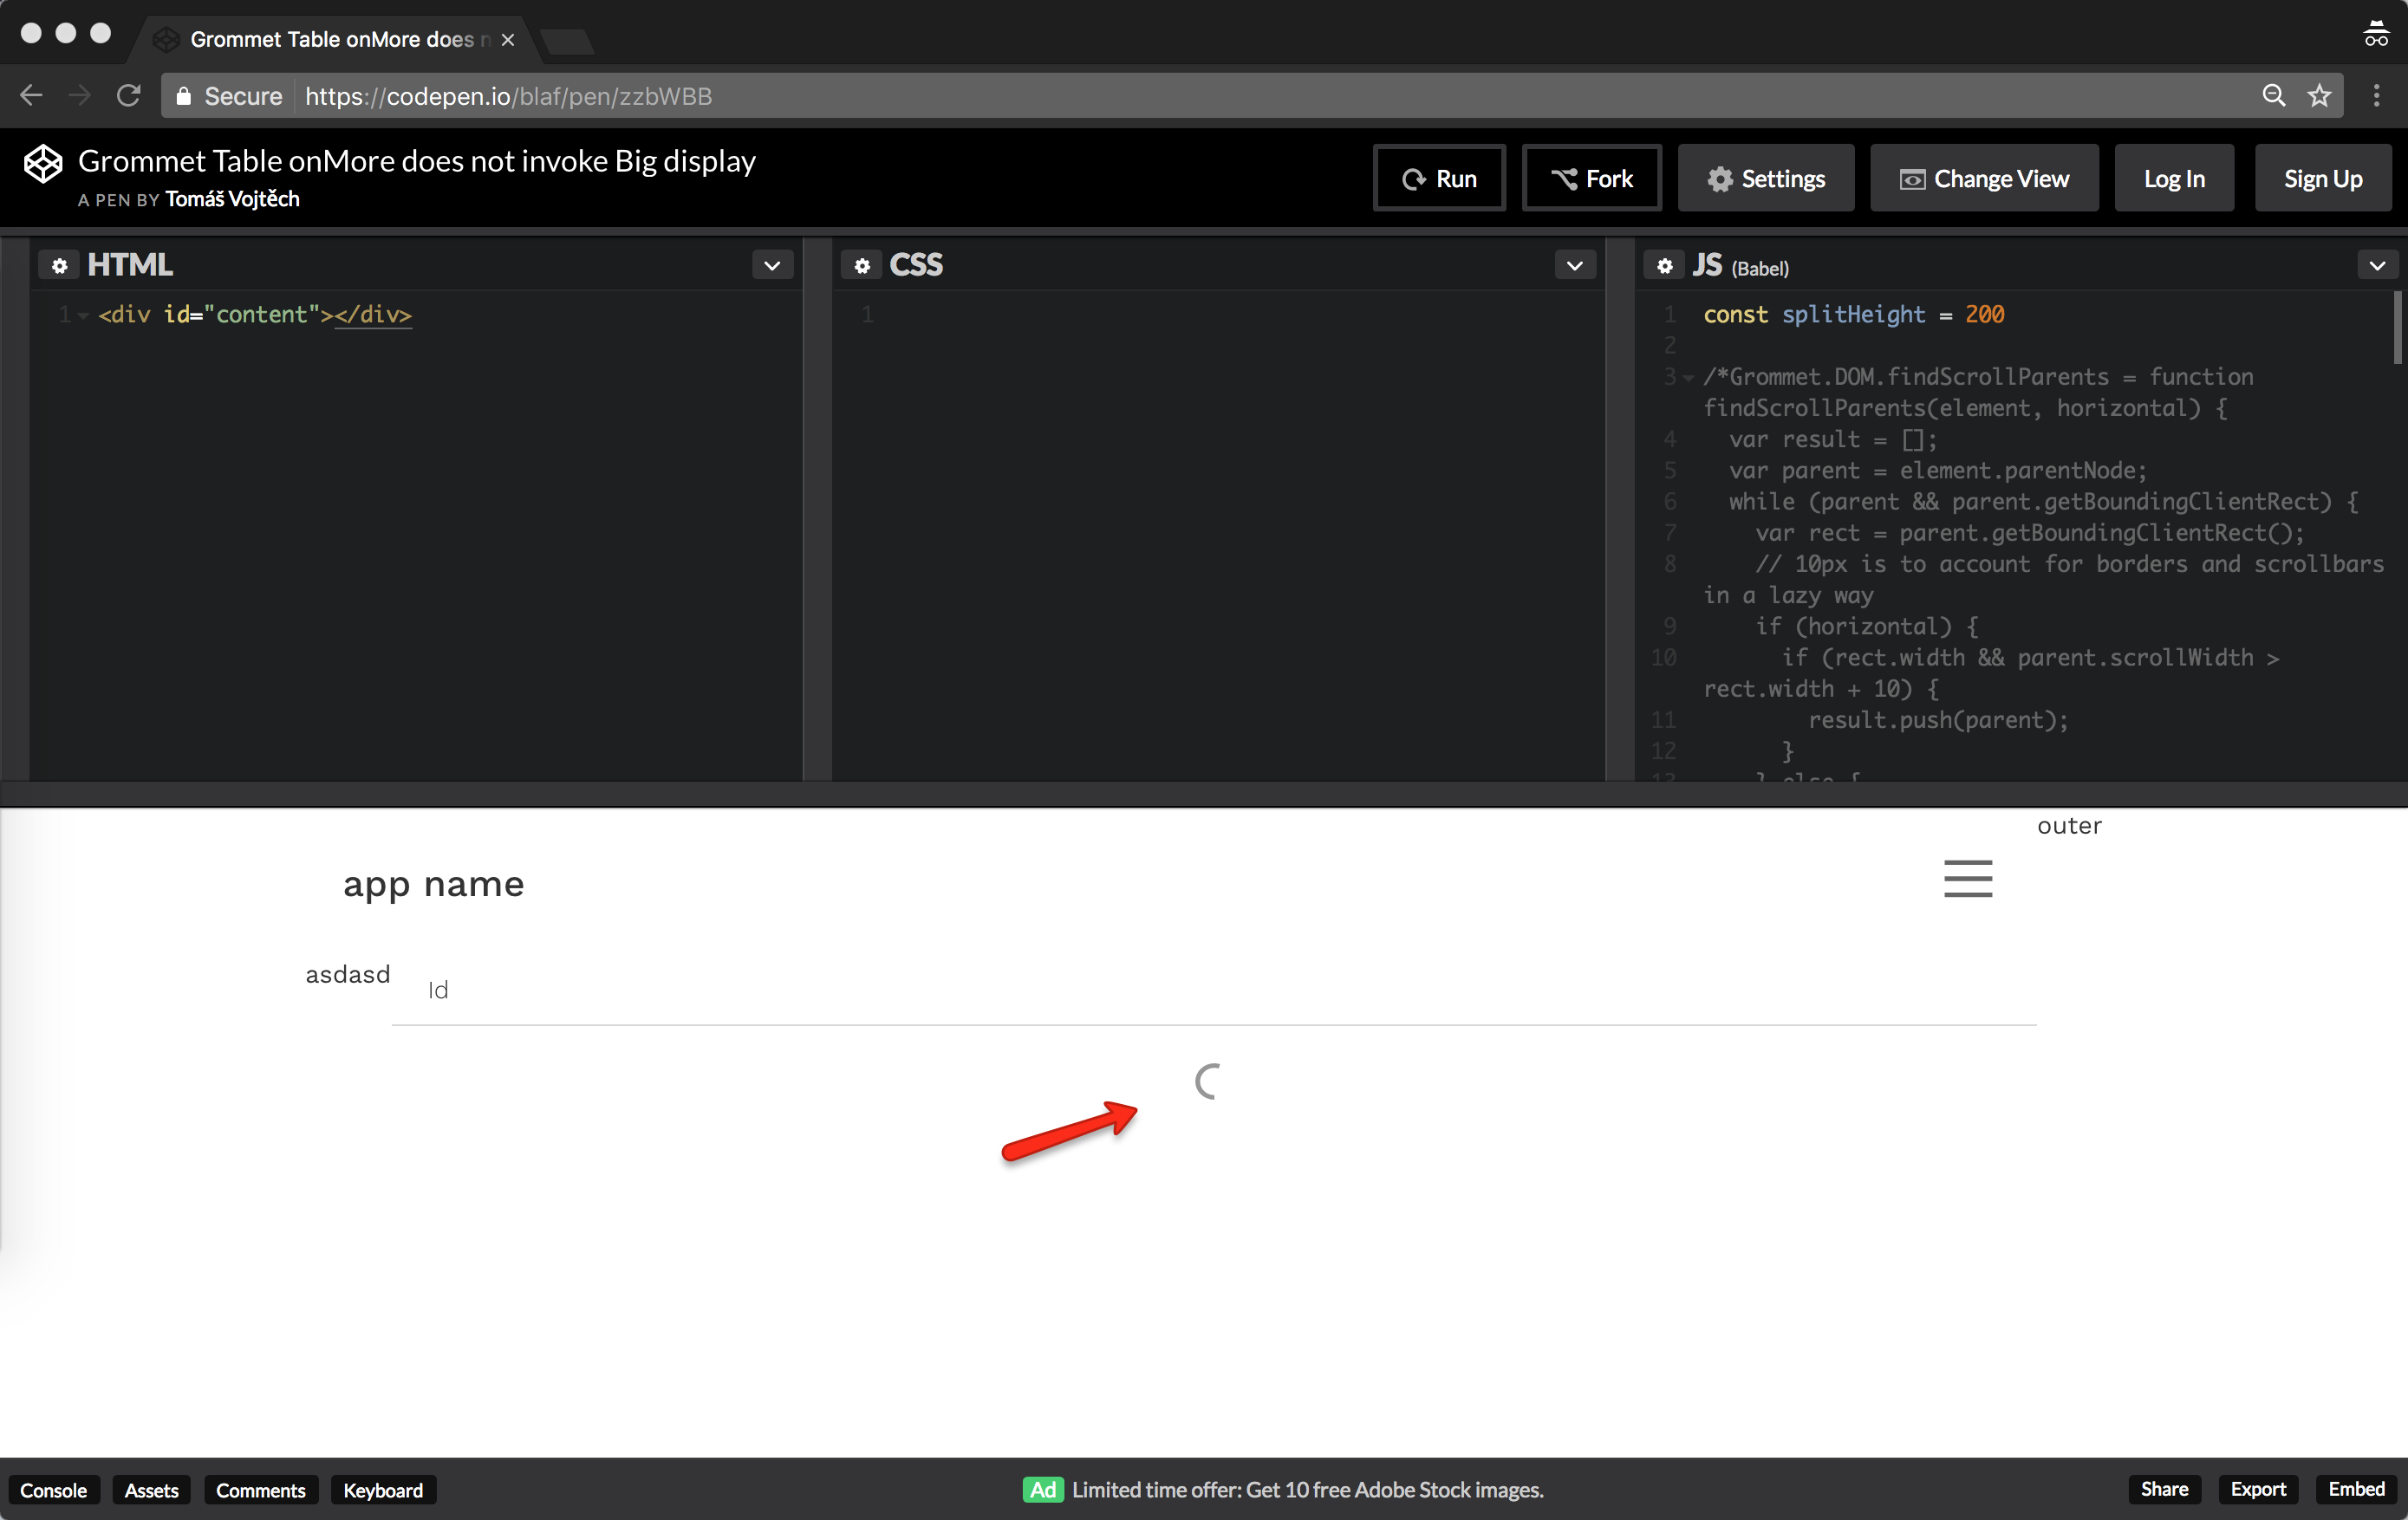
Task: Open the Assets tab
Action: (151, 1489)
